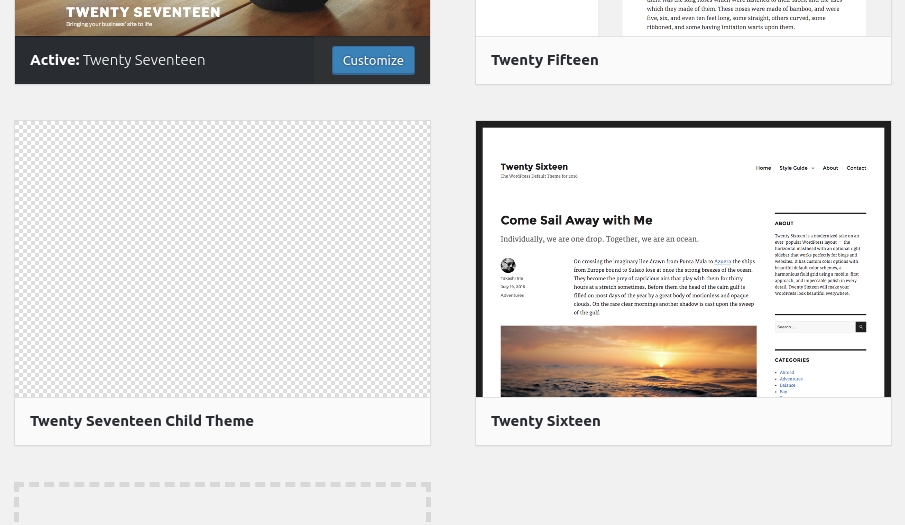Open the Twenty Seventeen Child Theme checkered thumbnail

[222, 259]
